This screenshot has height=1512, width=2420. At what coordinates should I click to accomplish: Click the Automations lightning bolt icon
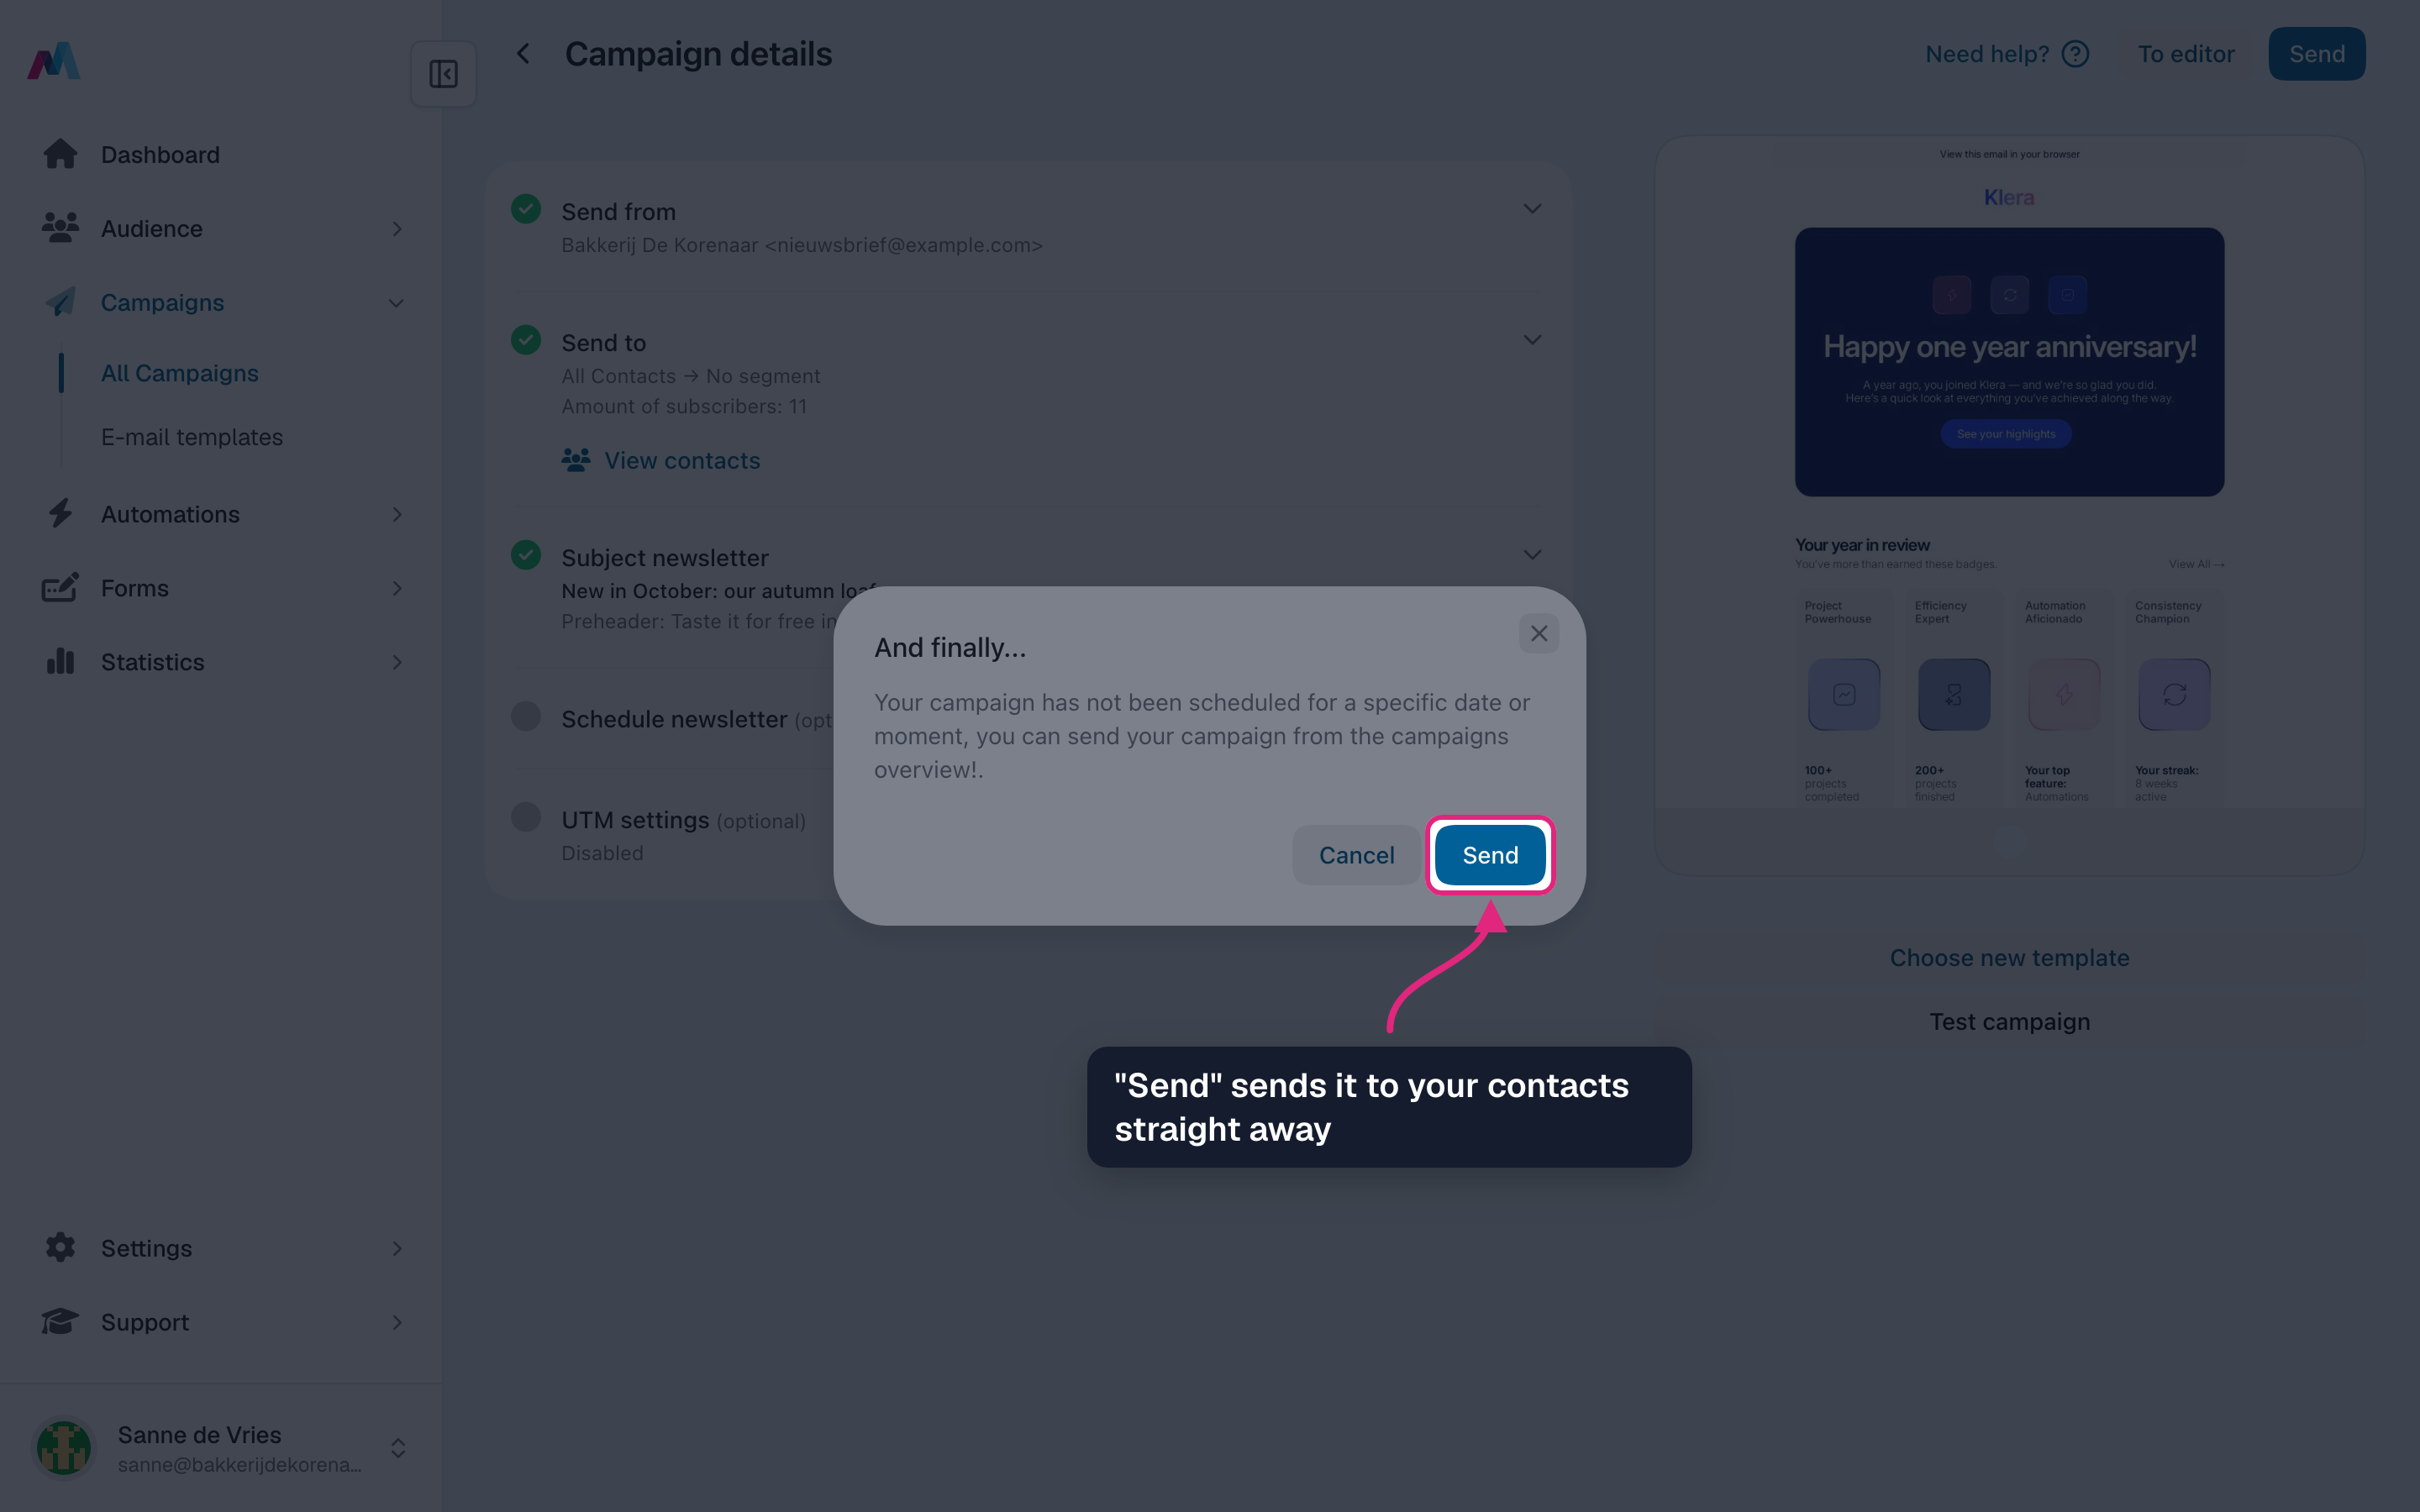[x=60, y=514]
